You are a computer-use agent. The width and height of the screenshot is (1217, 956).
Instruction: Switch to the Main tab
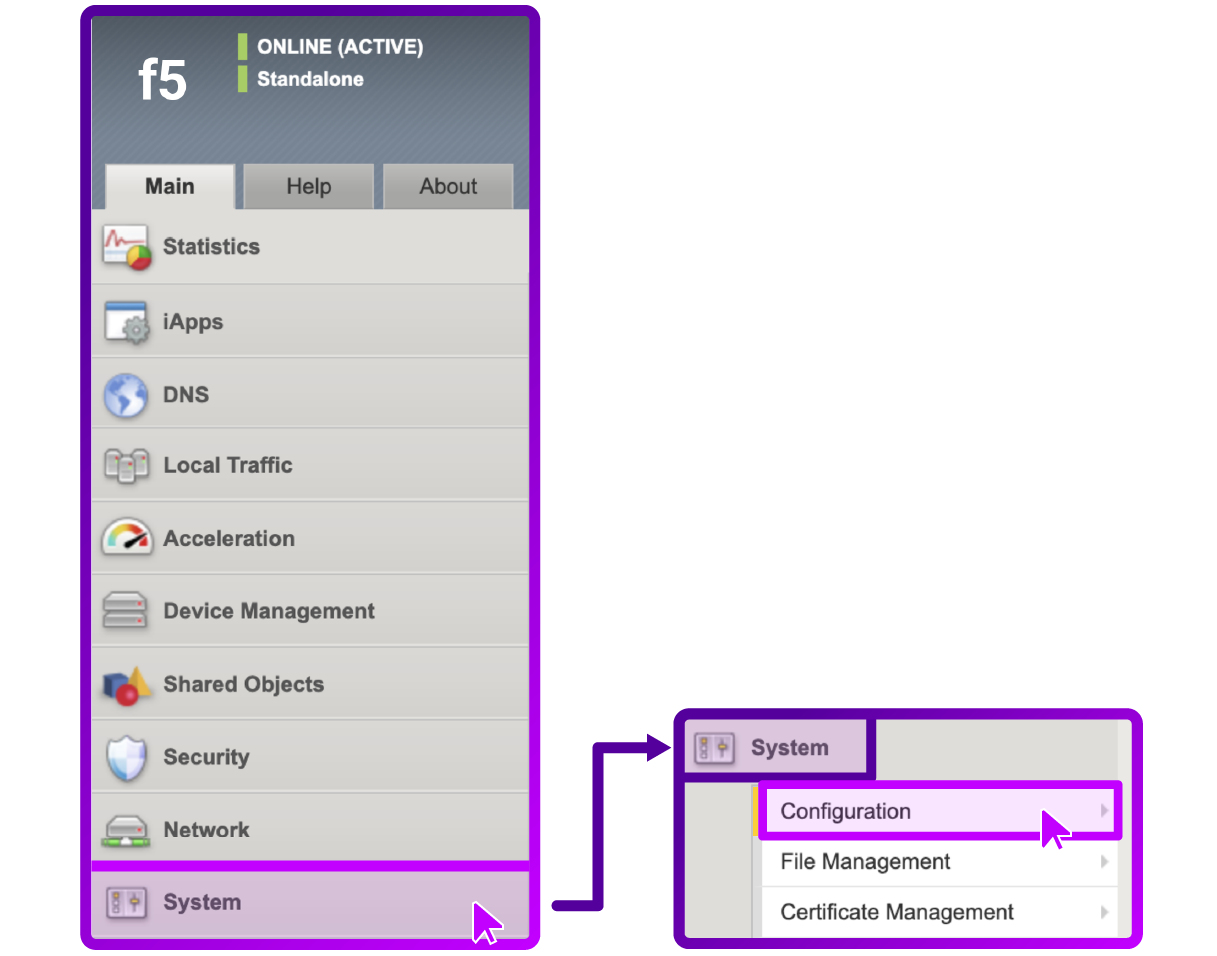click(170, 187)
